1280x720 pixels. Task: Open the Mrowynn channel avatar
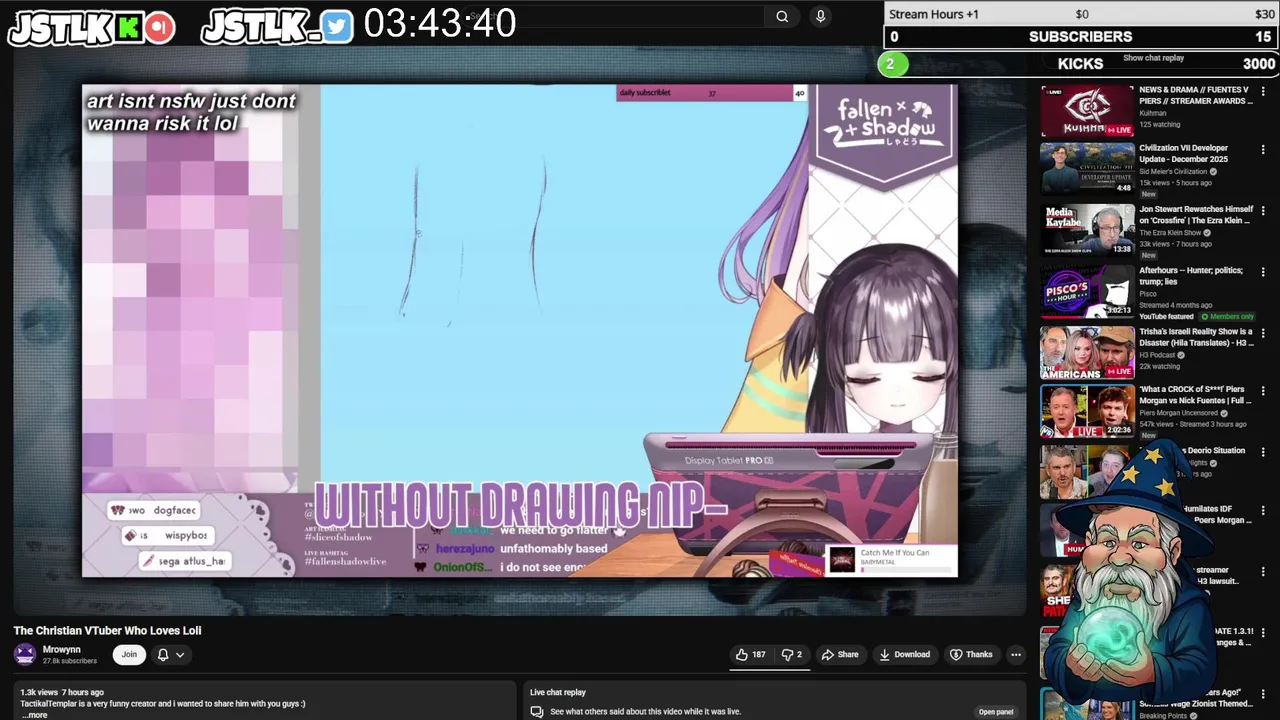[25, 655]
